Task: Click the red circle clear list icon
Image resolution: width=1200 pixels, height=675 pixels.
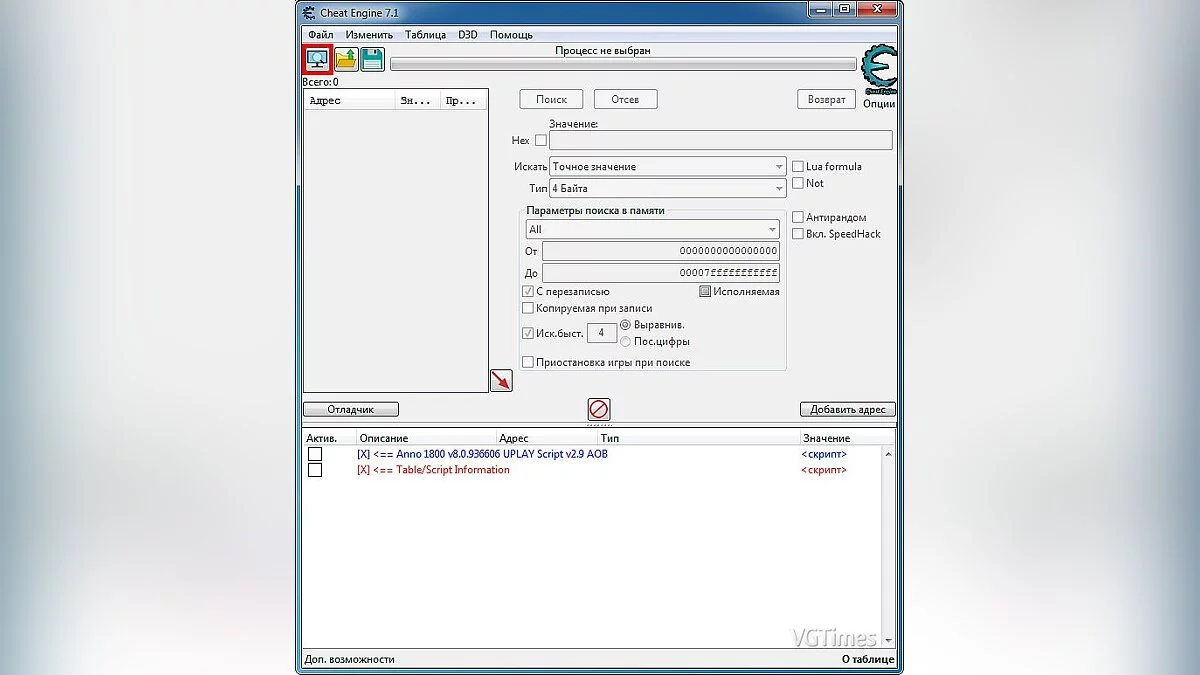Action: click(x=598, y=409)
